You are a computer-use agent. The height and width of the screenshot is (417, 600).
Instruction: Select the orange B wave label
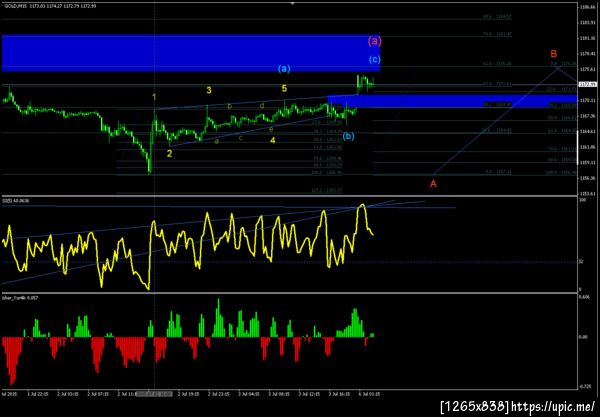pyautogui.click(x=553, y=54)
